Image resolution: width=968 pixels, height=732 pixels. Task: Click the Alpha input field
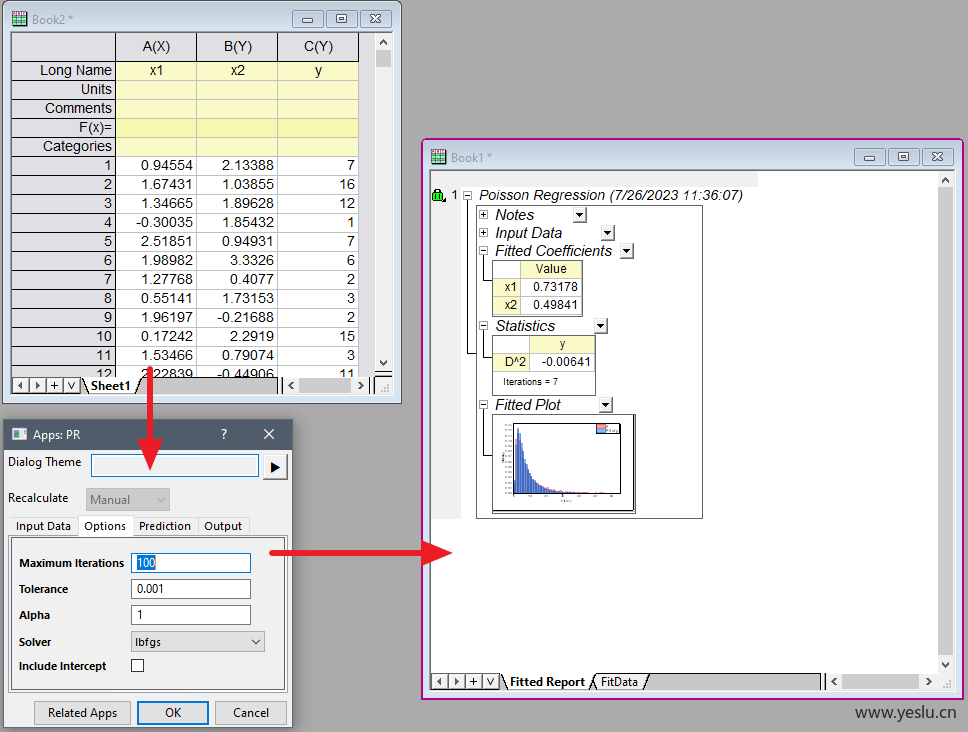191,615
